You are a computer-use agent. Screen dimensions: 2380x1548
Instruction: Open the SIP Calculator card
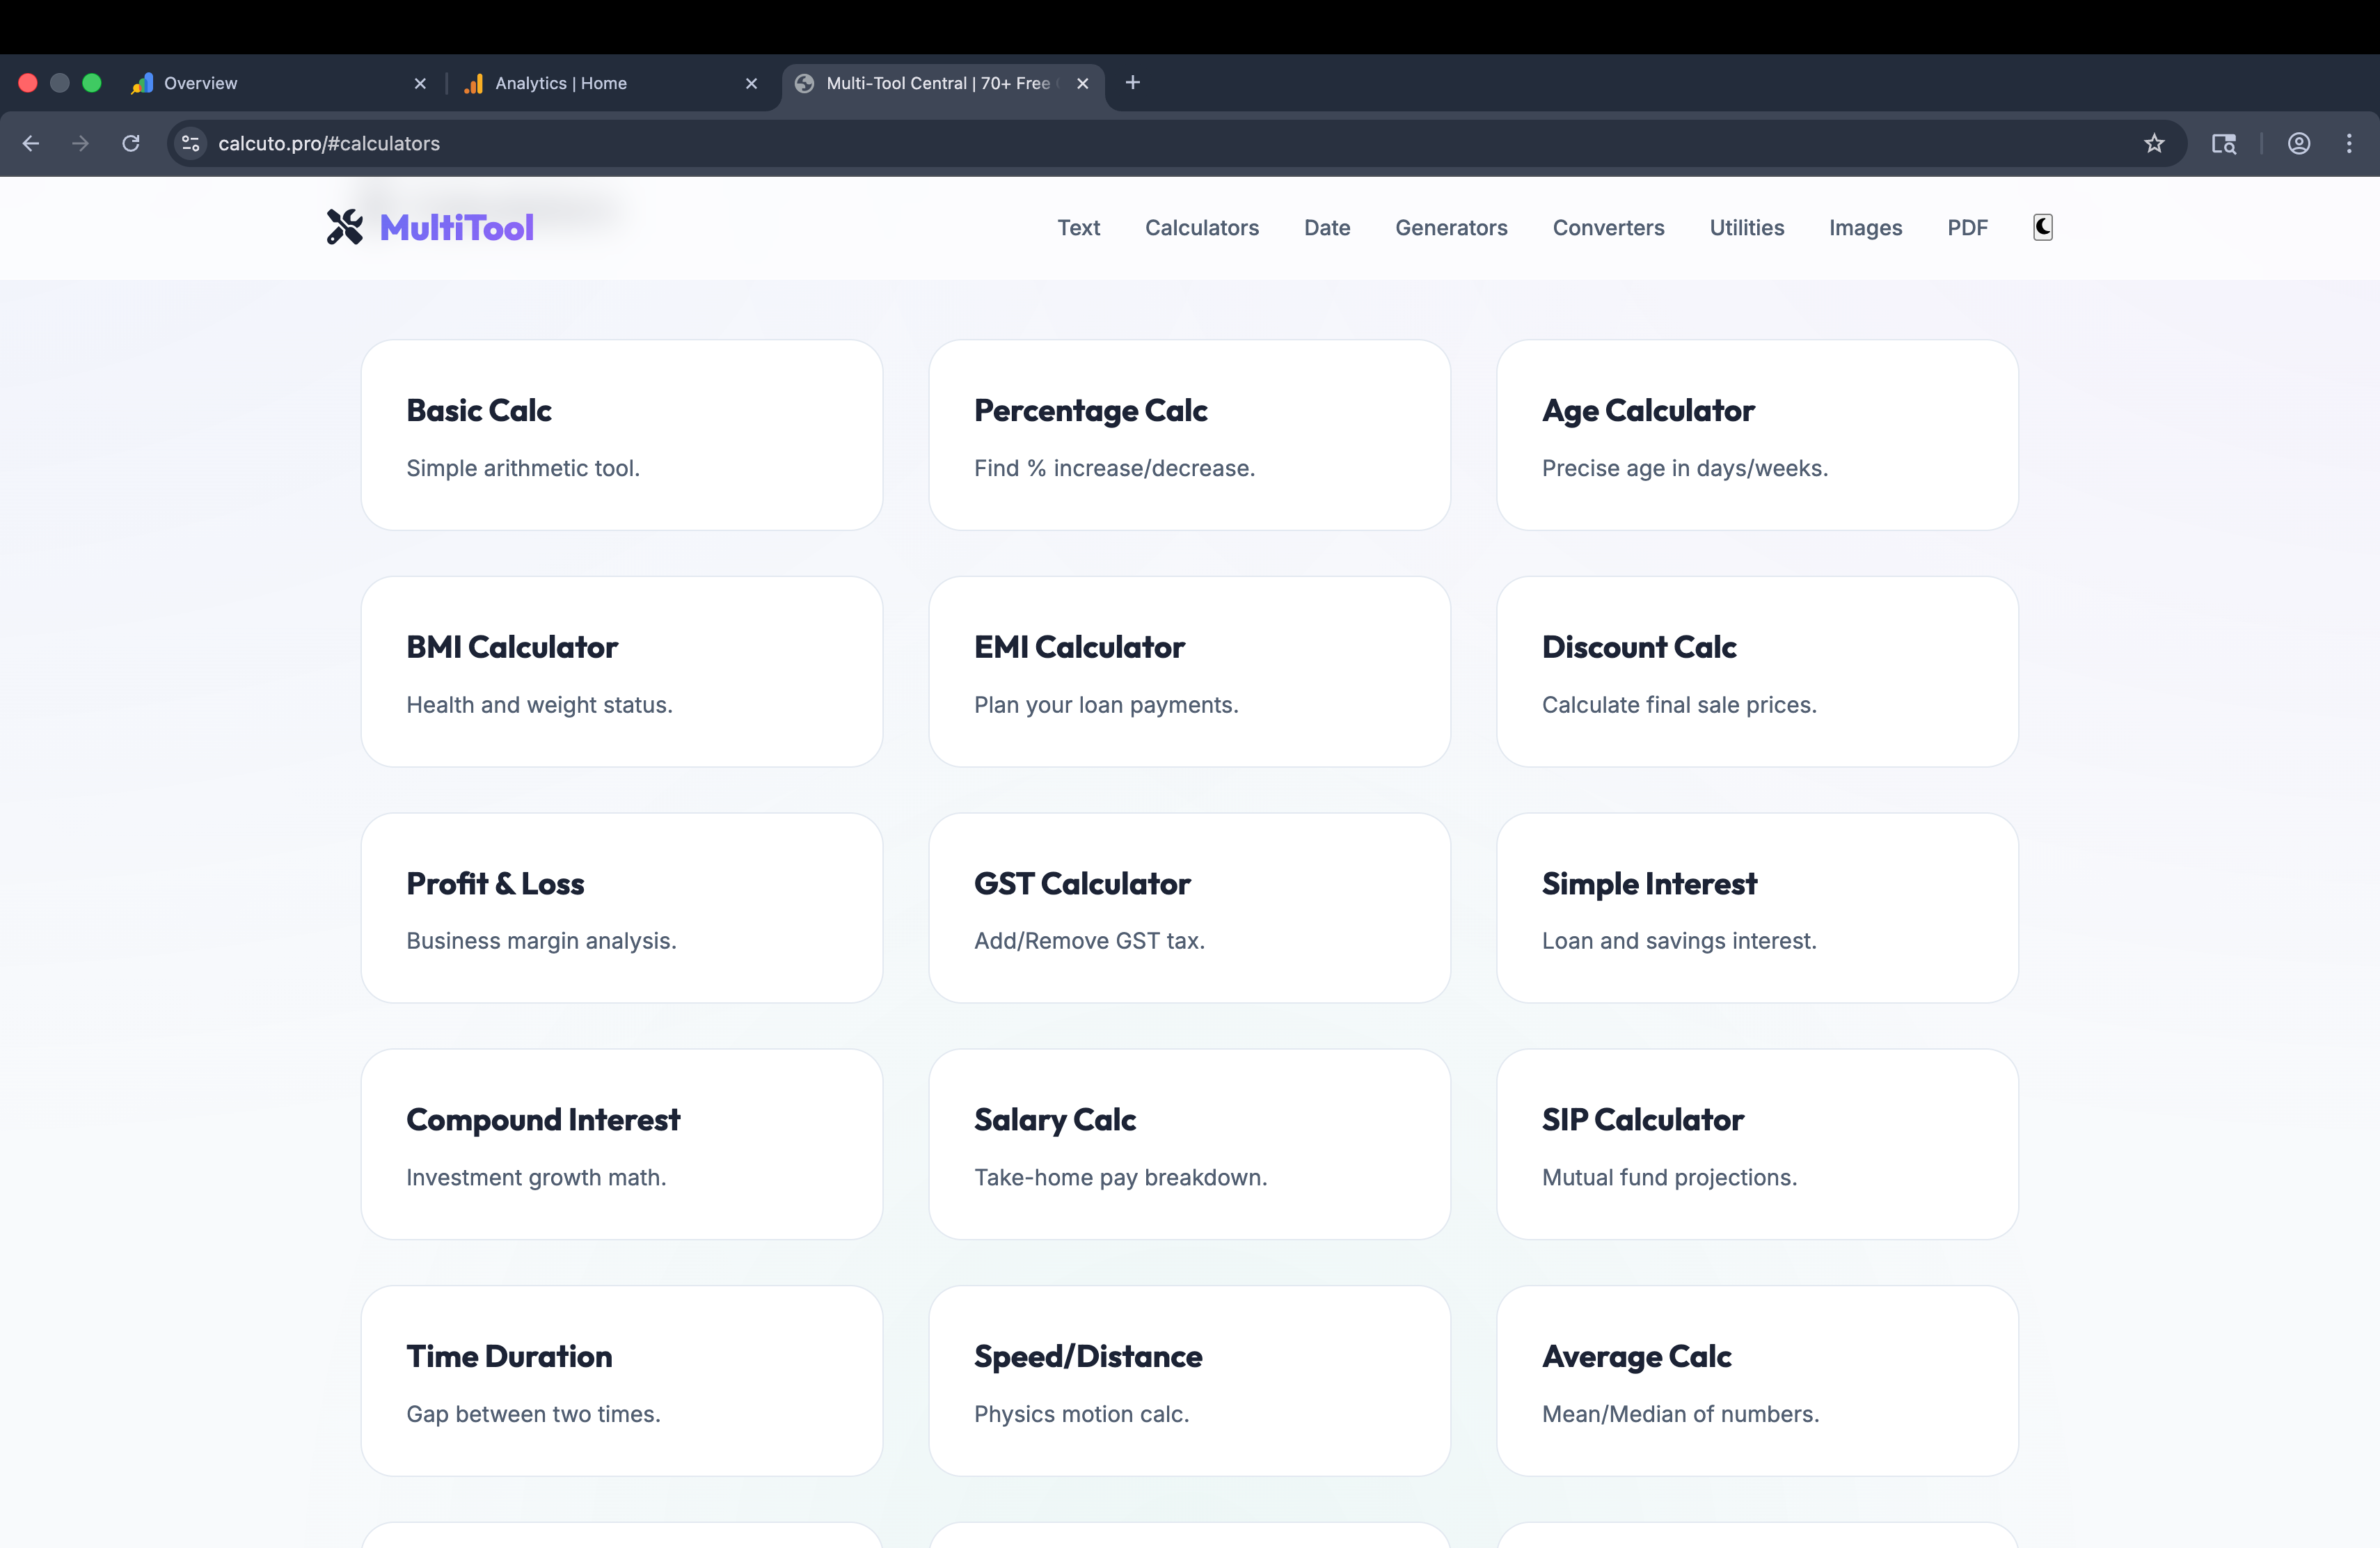pos(1757,1144)
